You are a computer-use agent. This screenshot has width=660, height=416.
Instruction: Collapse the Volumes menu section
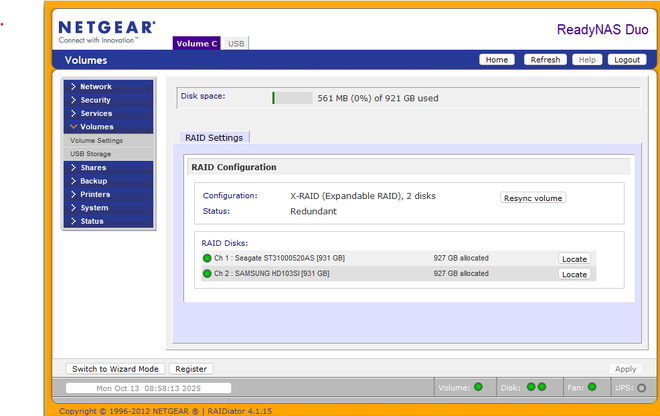click(109, 127)
